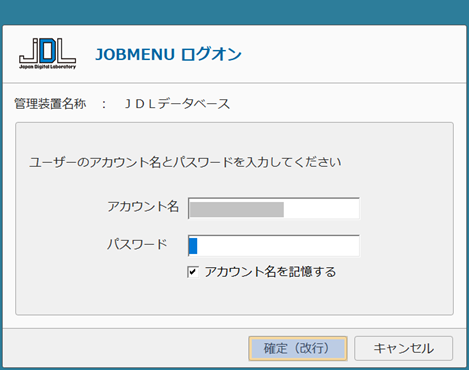469x370 pixels.
Task: Focus the アカウント名 input field
Action: pos(274,208)
